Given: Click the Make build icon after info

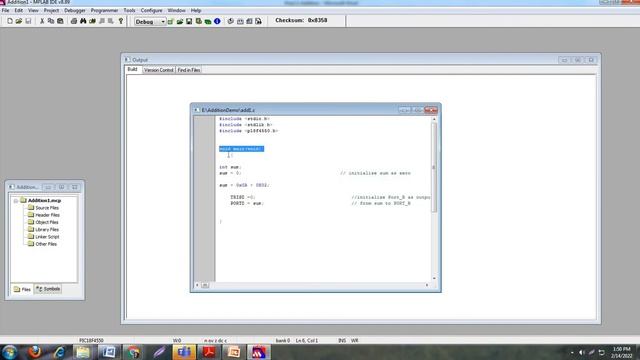Looking at the screenshot, I should point(231,21).
